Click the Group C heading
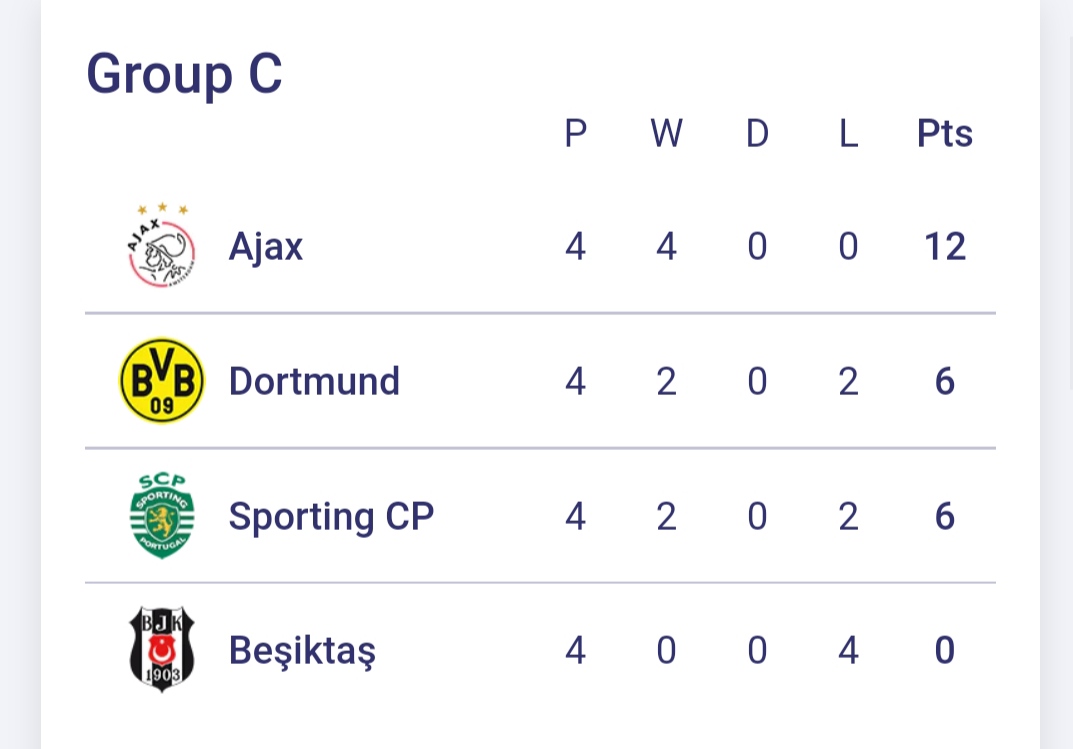Image resolution: width=1073 pixels, height=749 pixels. [x=184, y=74]
